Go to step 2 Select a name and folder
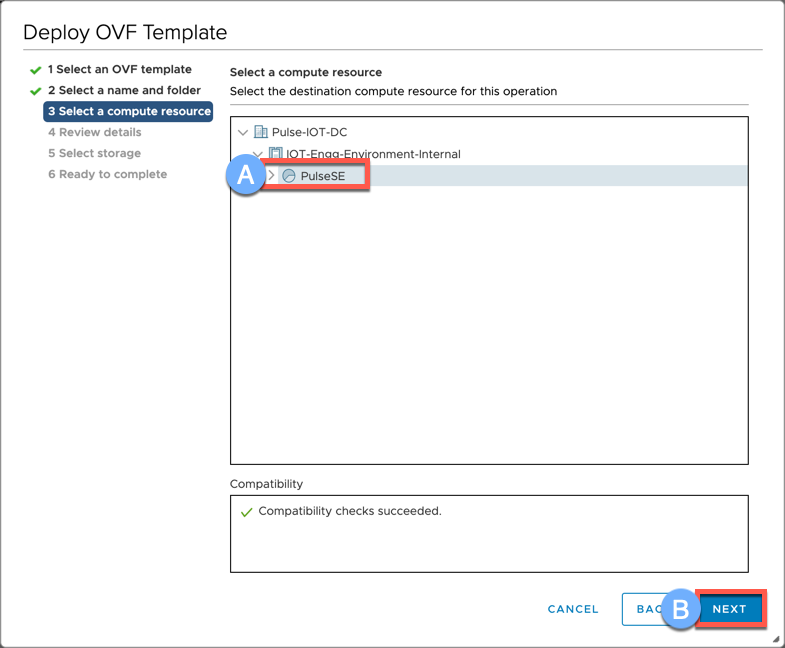785x648 pixels. (124, 90)
